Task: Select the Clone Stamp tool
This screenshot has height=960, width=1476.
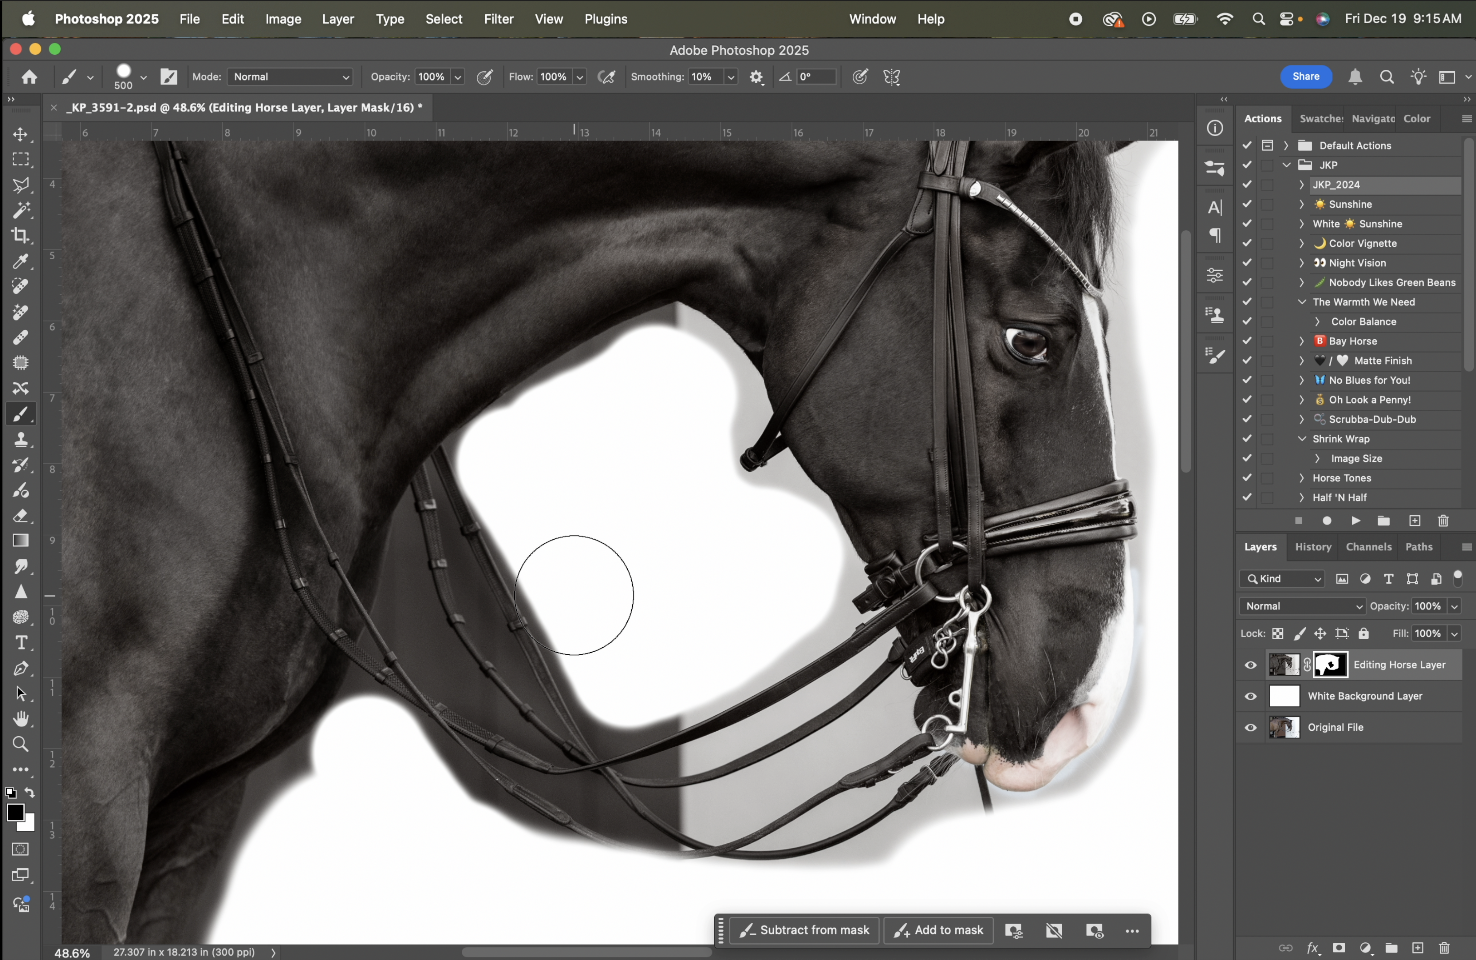Action: (x=21, y=439)
